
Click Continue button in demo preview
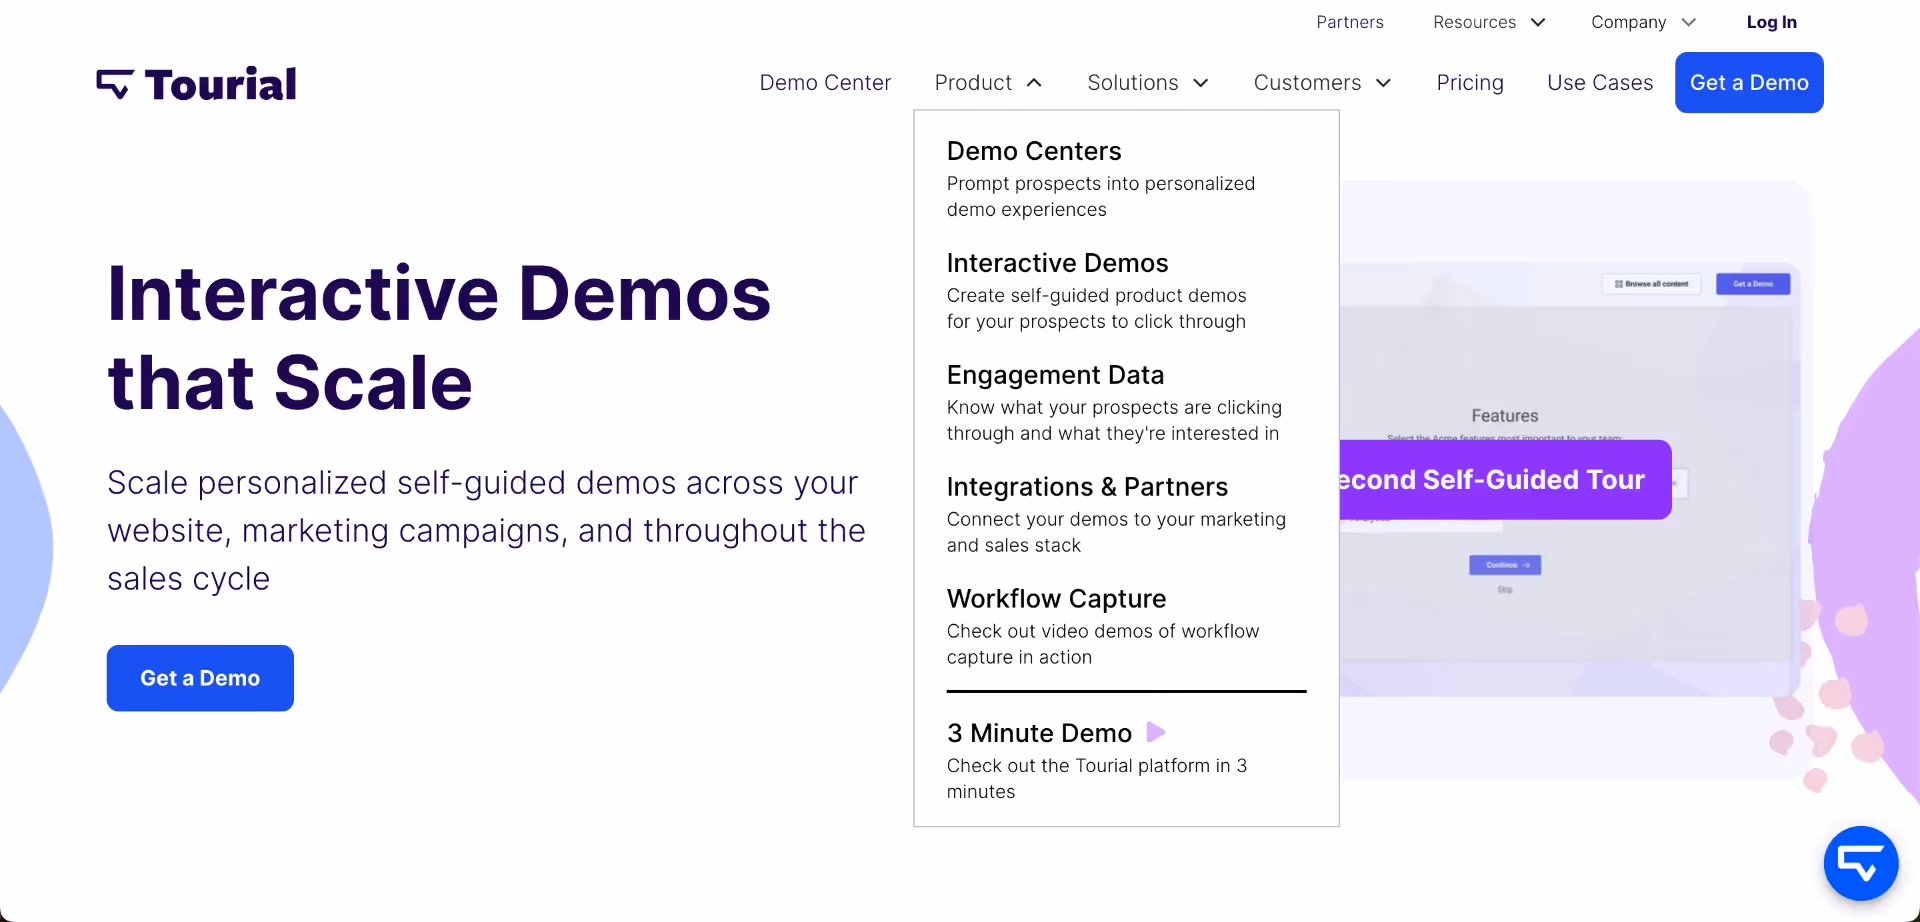tap(1505, 565)
